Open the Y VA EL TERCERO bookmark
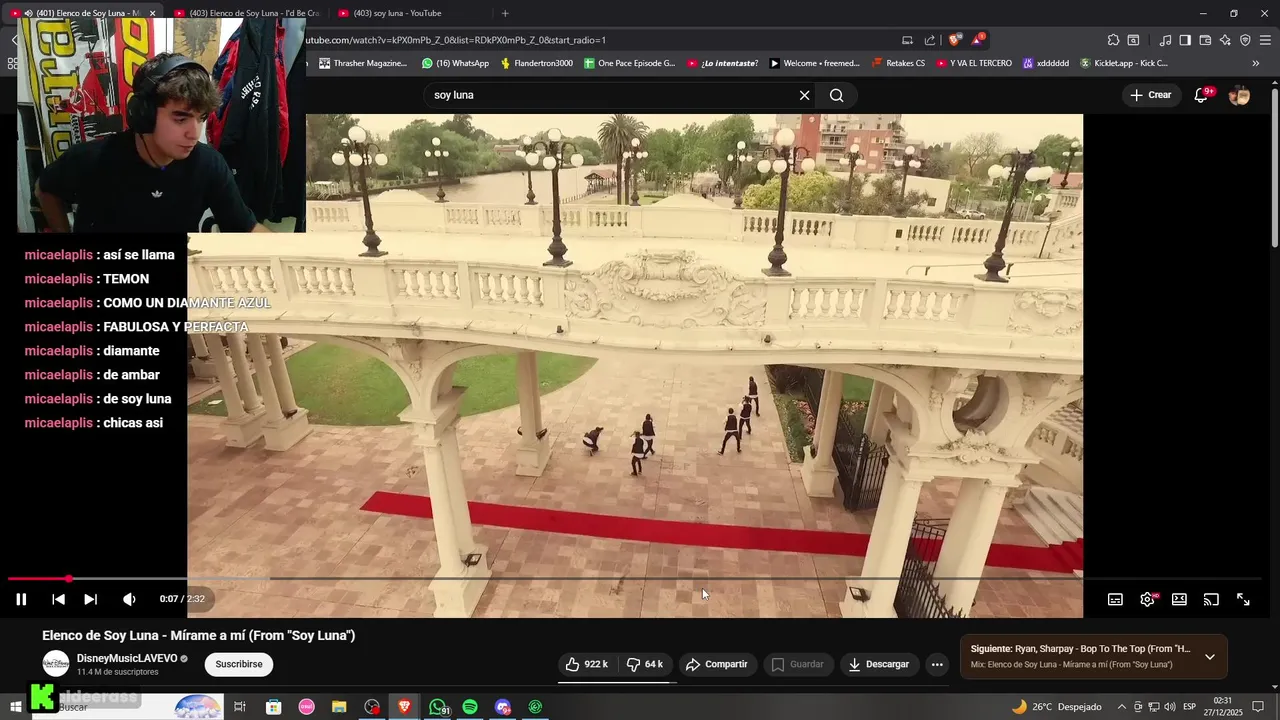The image size is (1280, 720). (974, 63)
